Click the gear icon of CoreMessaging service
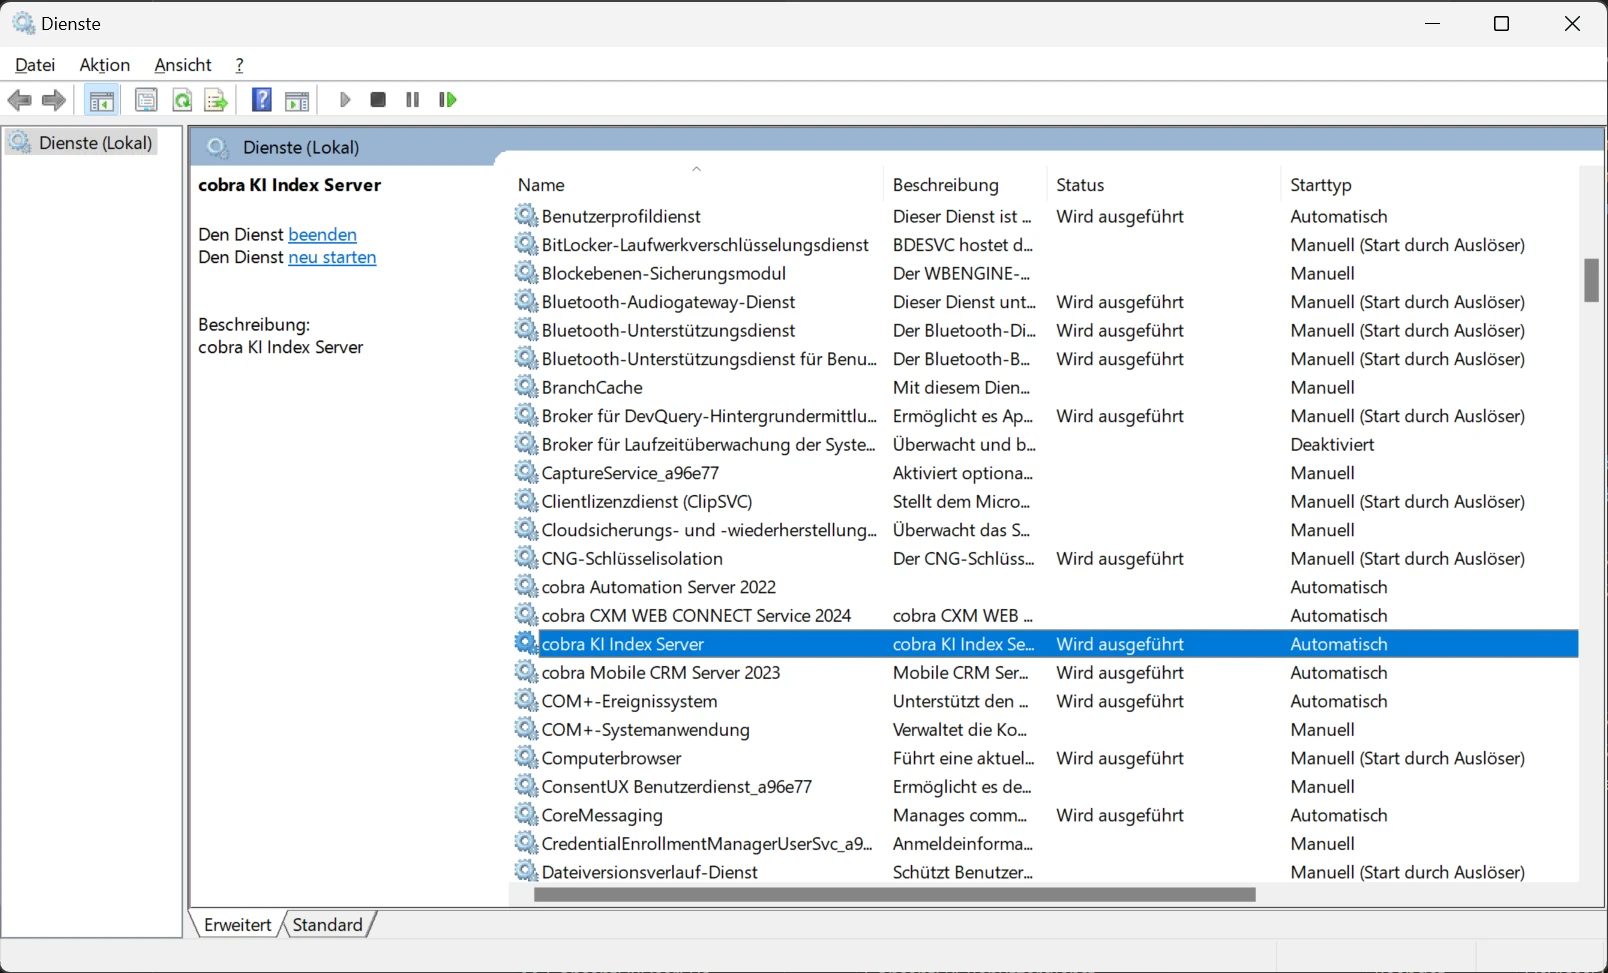1608x973 pixels. [526, 815]
